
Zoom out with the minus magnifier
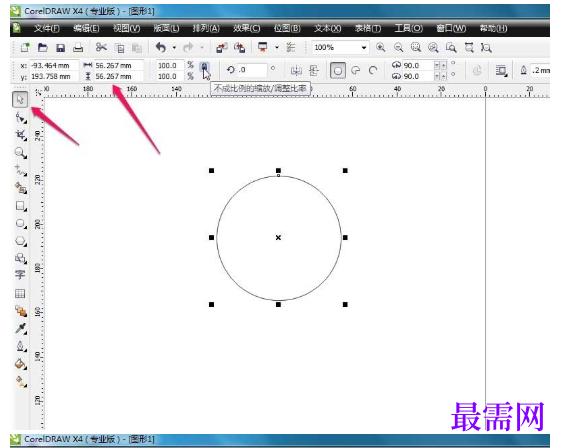(398, 47)
